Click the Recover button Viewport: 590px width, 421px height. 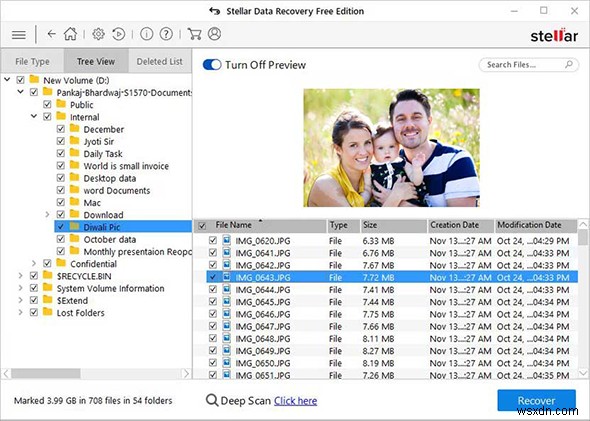537,400
